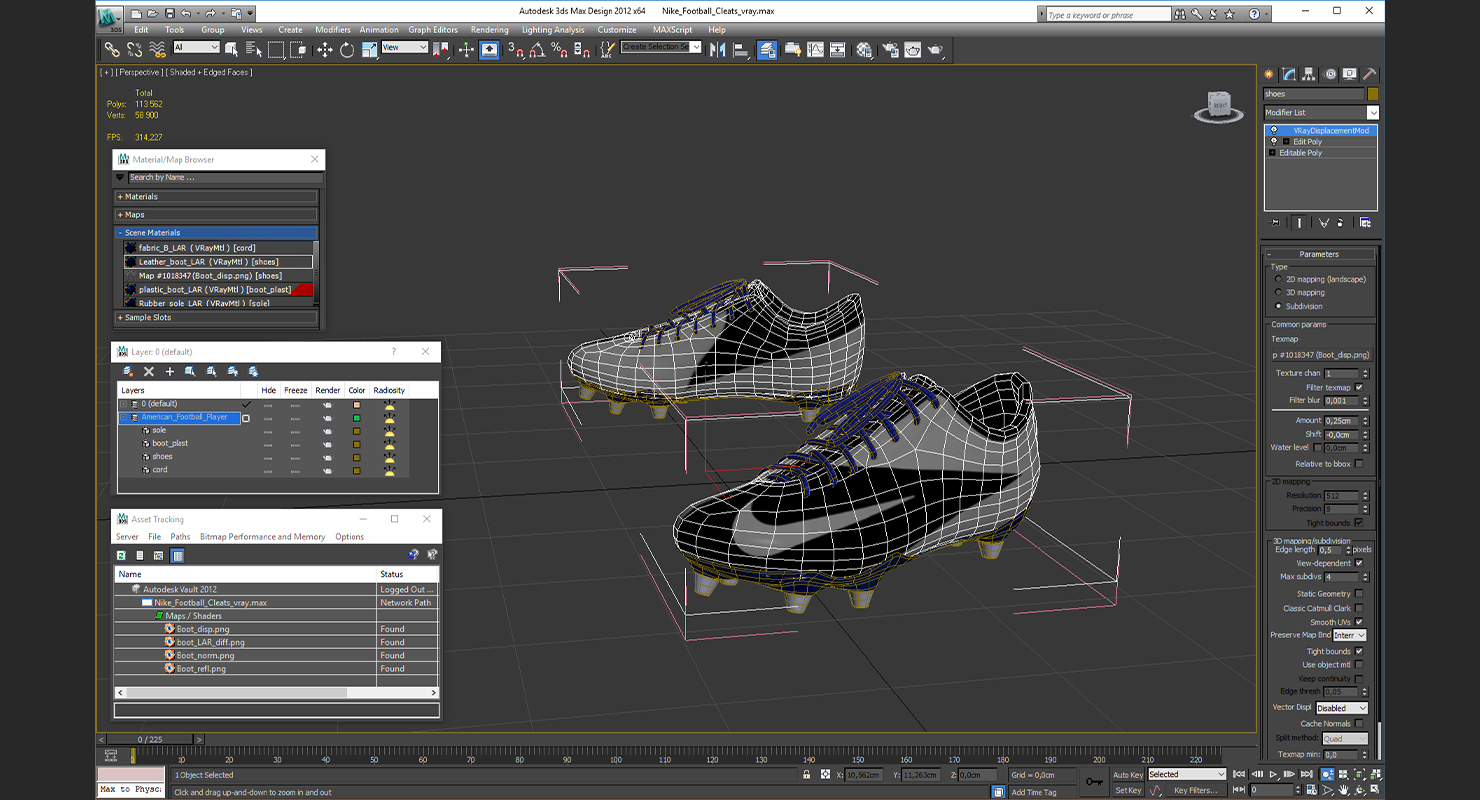Image resolution: width=1480 pixels, height=800 pixels.
Task: Click Delete layer X icon in Layer dialog
Action: pyautogui.click(x=149, y=371)
